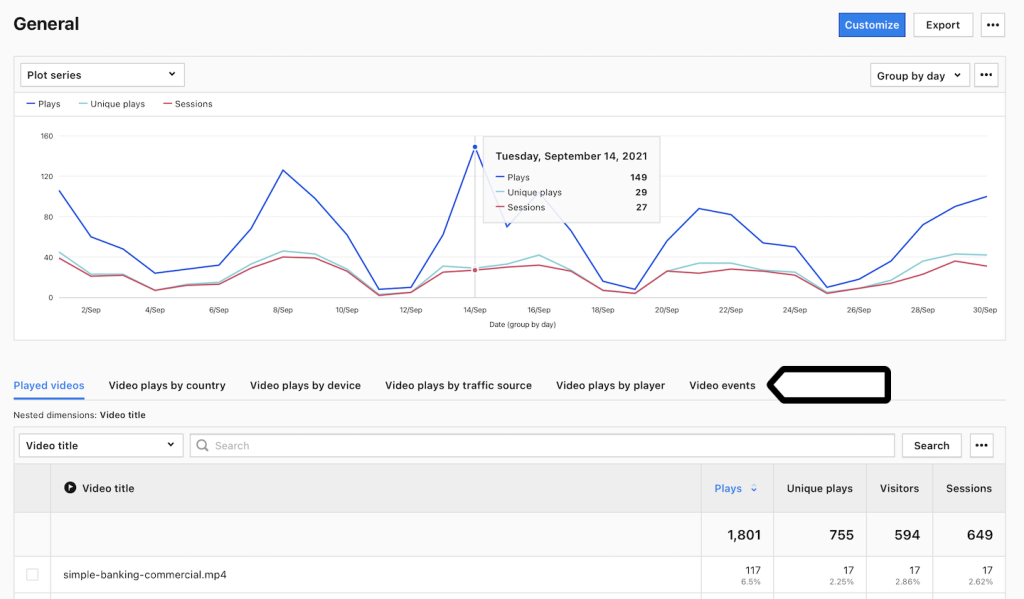Expand the Group by day dropdown

coord(919,76)
